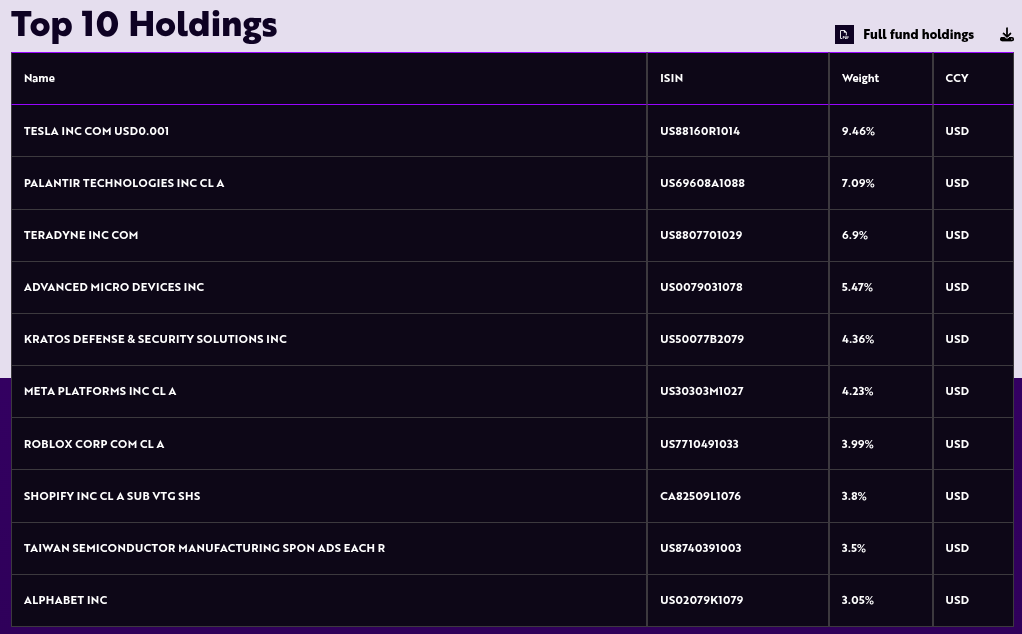
Task: Select the Meta Platforms holding name
Action: coord(100,391)
